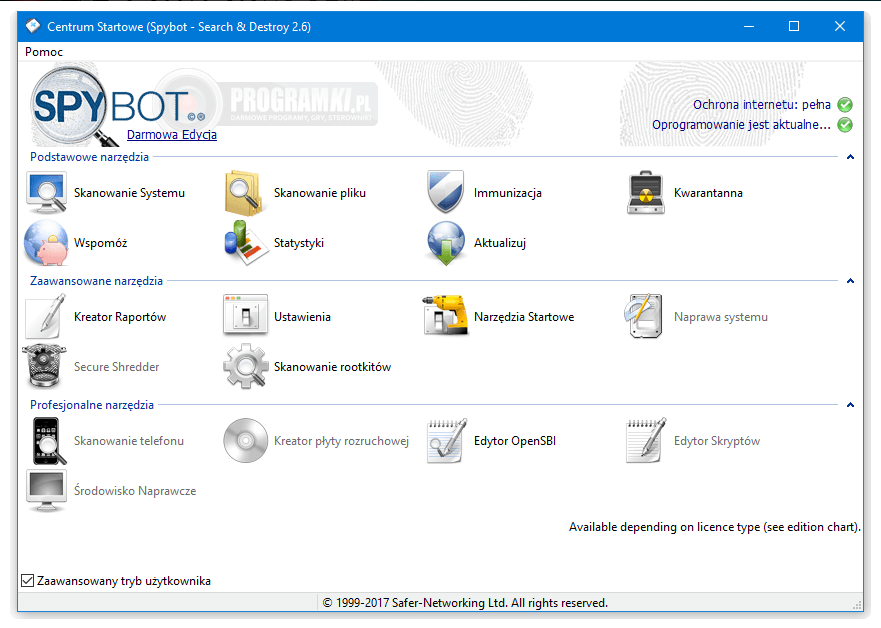Click the Środowisko Naprawcze monitor icon

point(47,491)
